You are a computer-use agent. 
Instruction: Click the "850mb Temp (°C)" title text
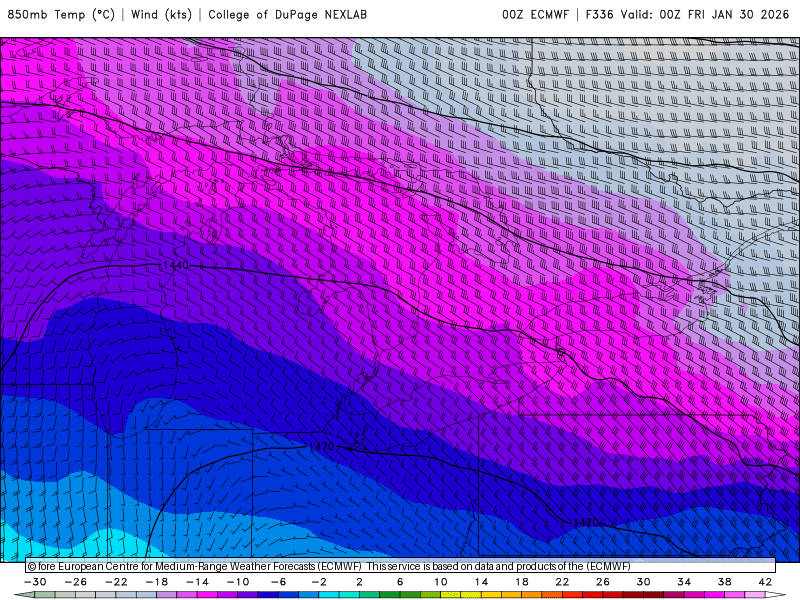coord(61,15)
